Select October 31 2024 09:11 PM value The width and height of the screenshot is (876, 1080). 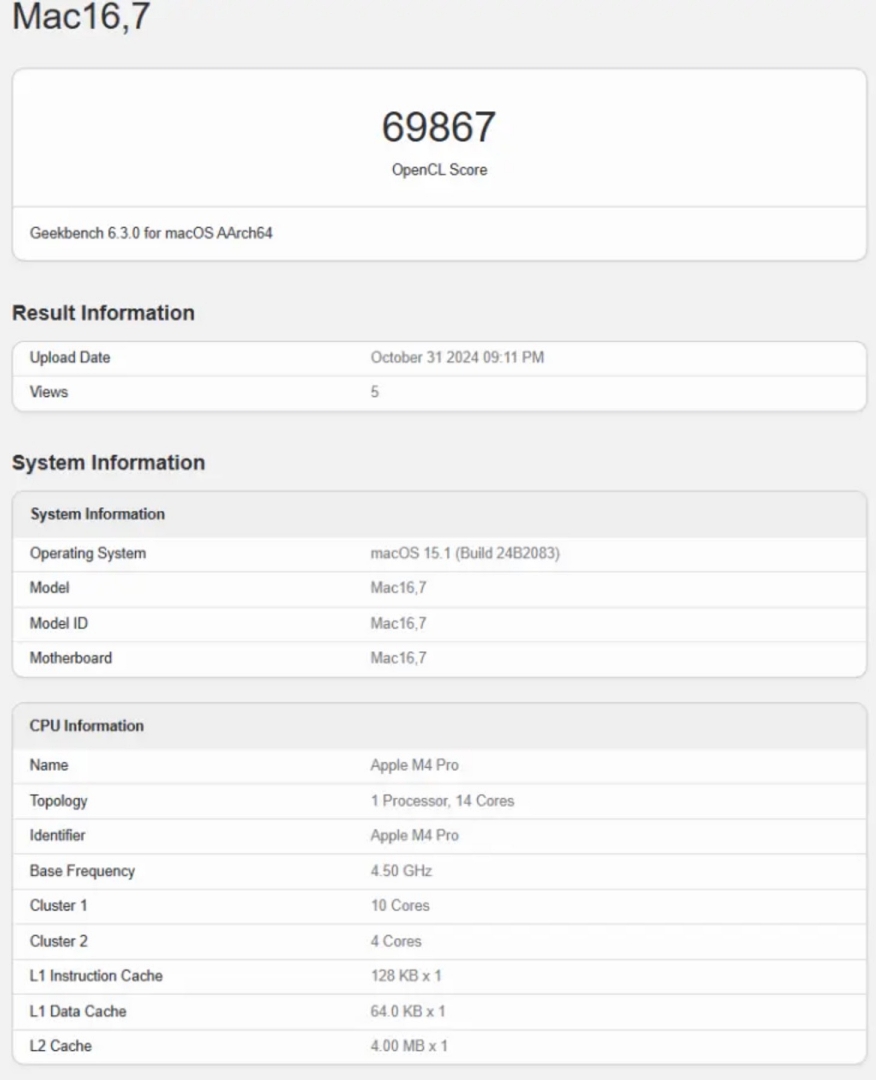[x=457, y=357]
